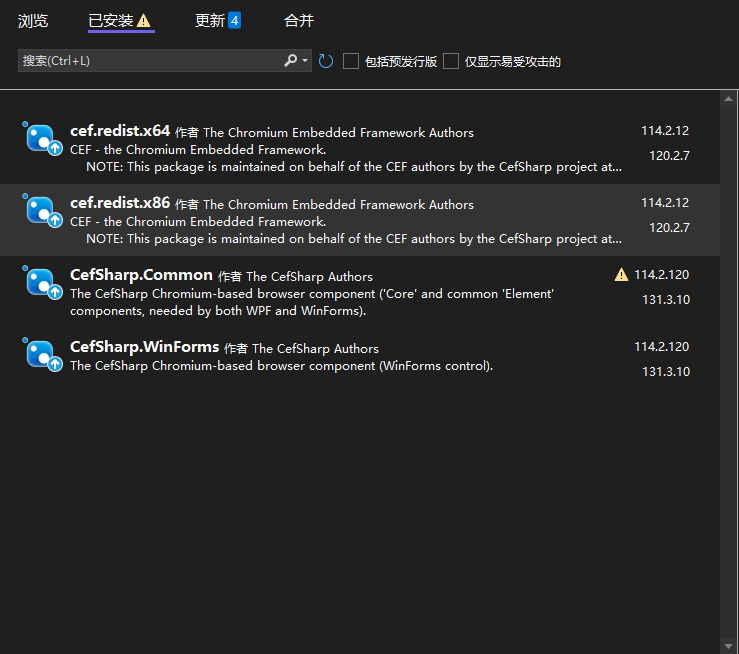Click the NOTE text under cef.redist.x86

point(354,239)
